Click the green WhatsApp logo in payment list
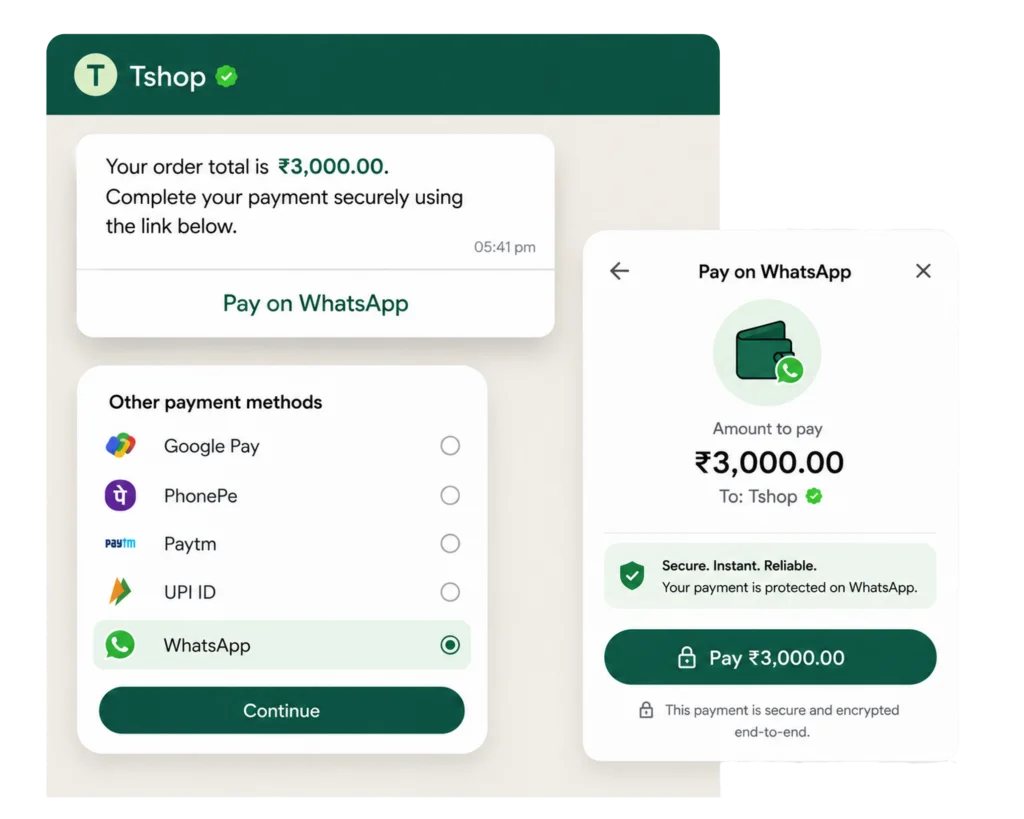Image resolution: width=1024 pixels, height=819 pixels. click(120, 645)
